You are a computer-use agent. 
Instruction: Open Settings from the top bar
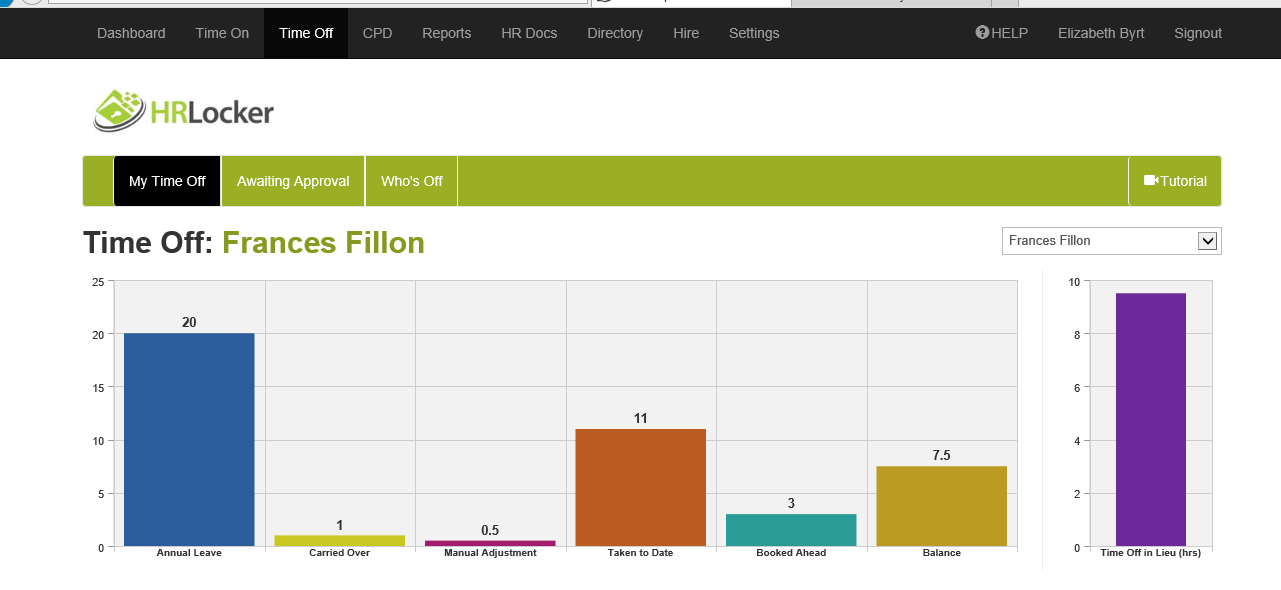(754, 33)
